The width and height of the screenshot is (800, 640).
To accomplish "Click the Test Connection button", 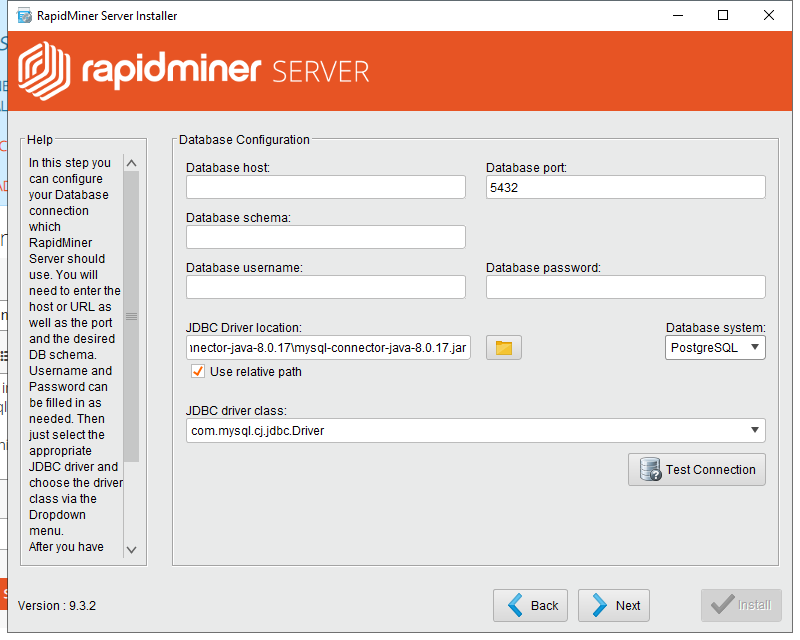I will [x=696, y=470].
